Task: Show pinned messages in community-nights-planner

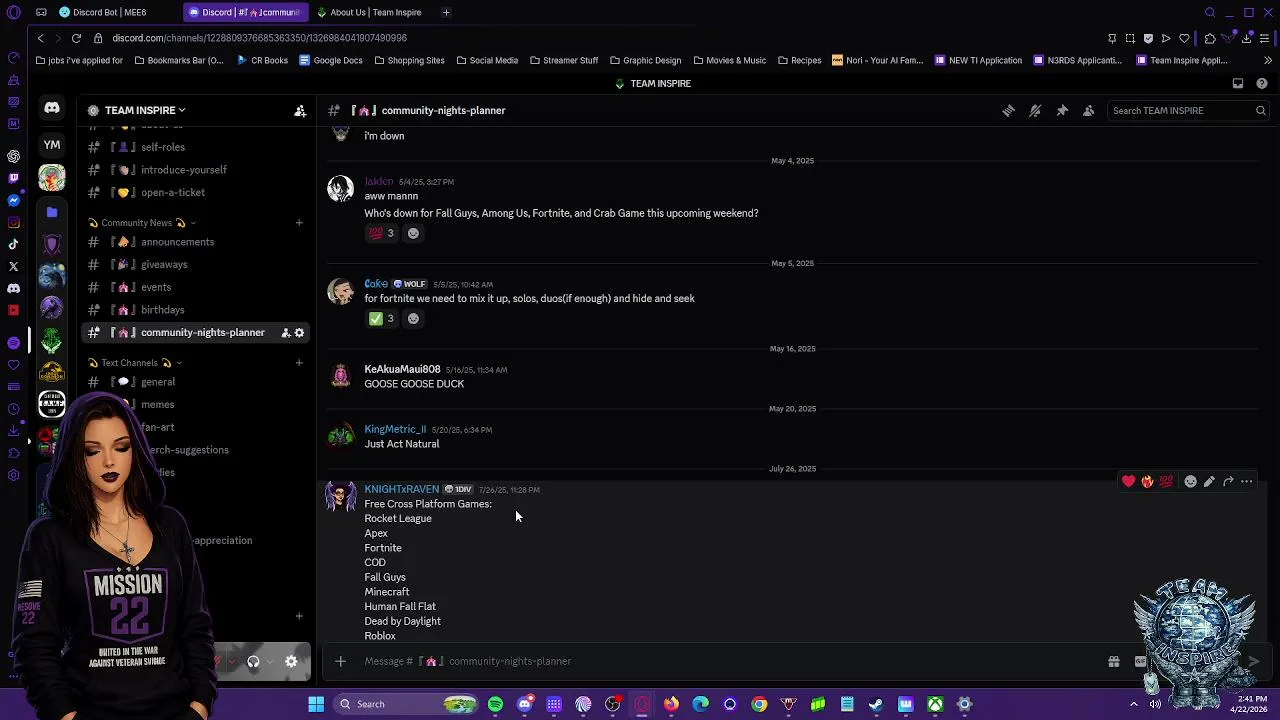Action: 1062,111
